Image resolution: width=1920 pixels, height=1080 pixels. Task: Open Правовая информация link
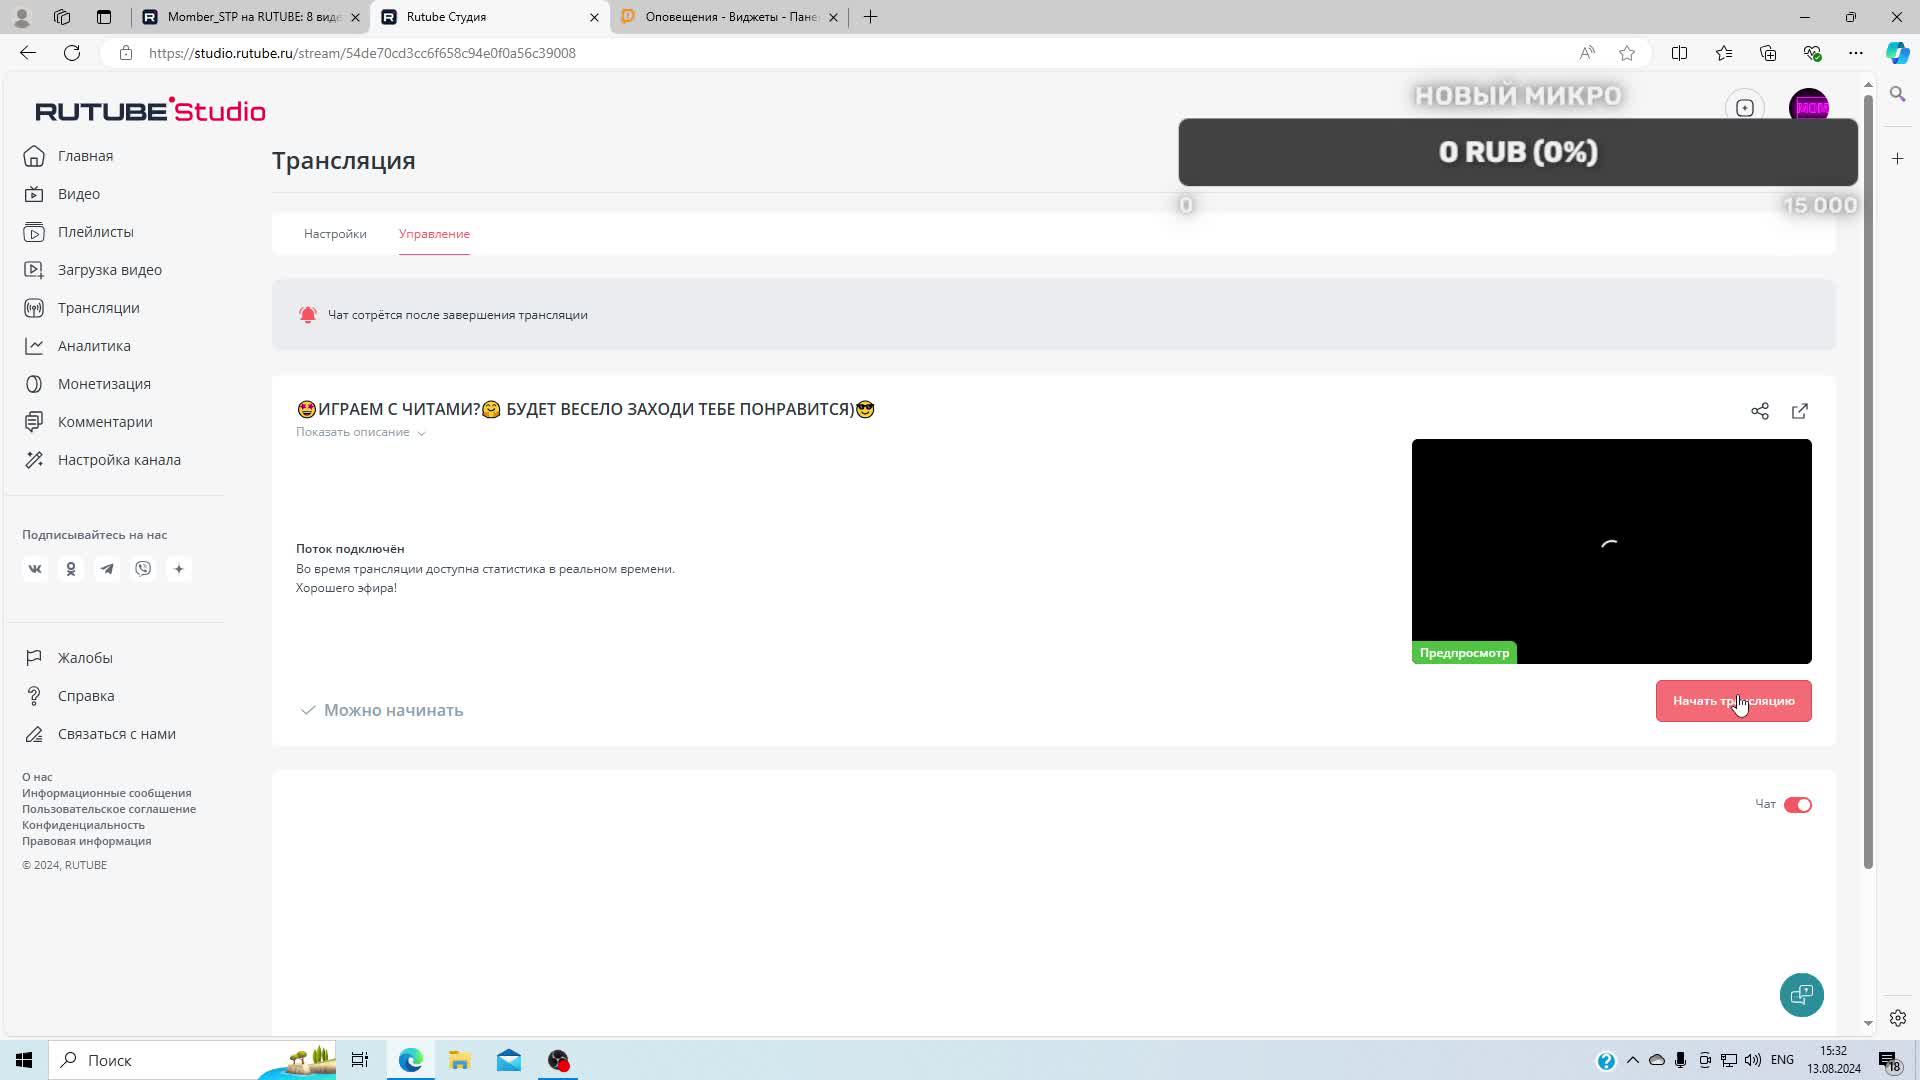[x=86, y=841]
